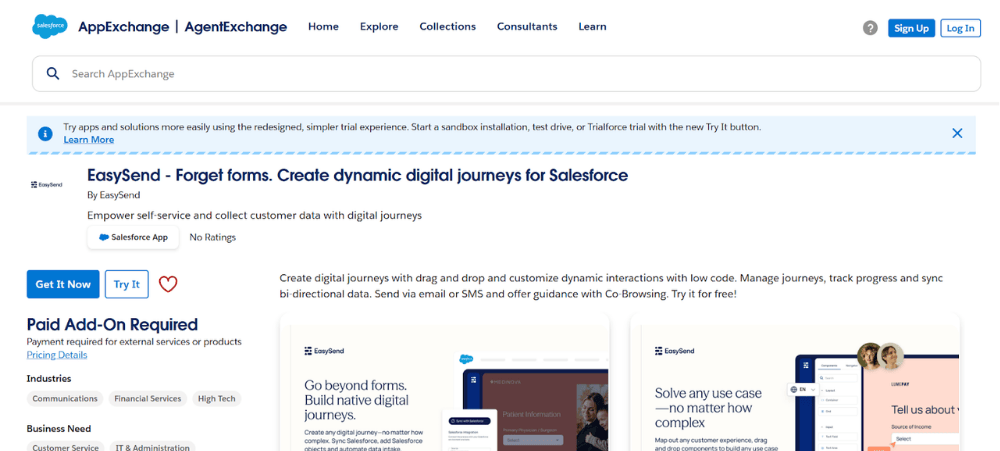Click the Get It Now button
The height and width of the screenshot is (451, 1000).
pyautogui.click(x=63, y=284)
